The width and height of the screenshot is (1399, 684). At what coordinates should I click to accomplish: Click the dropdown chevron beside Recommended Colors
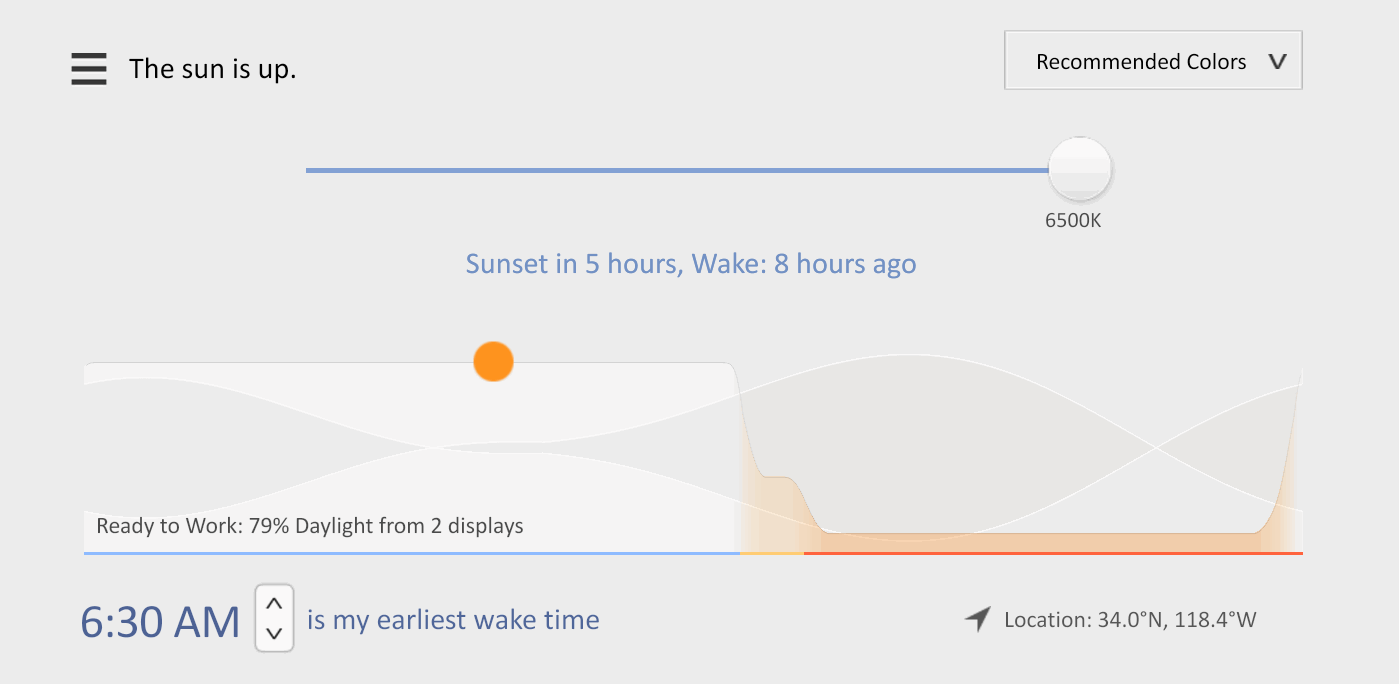click(x=1277, y=62)
